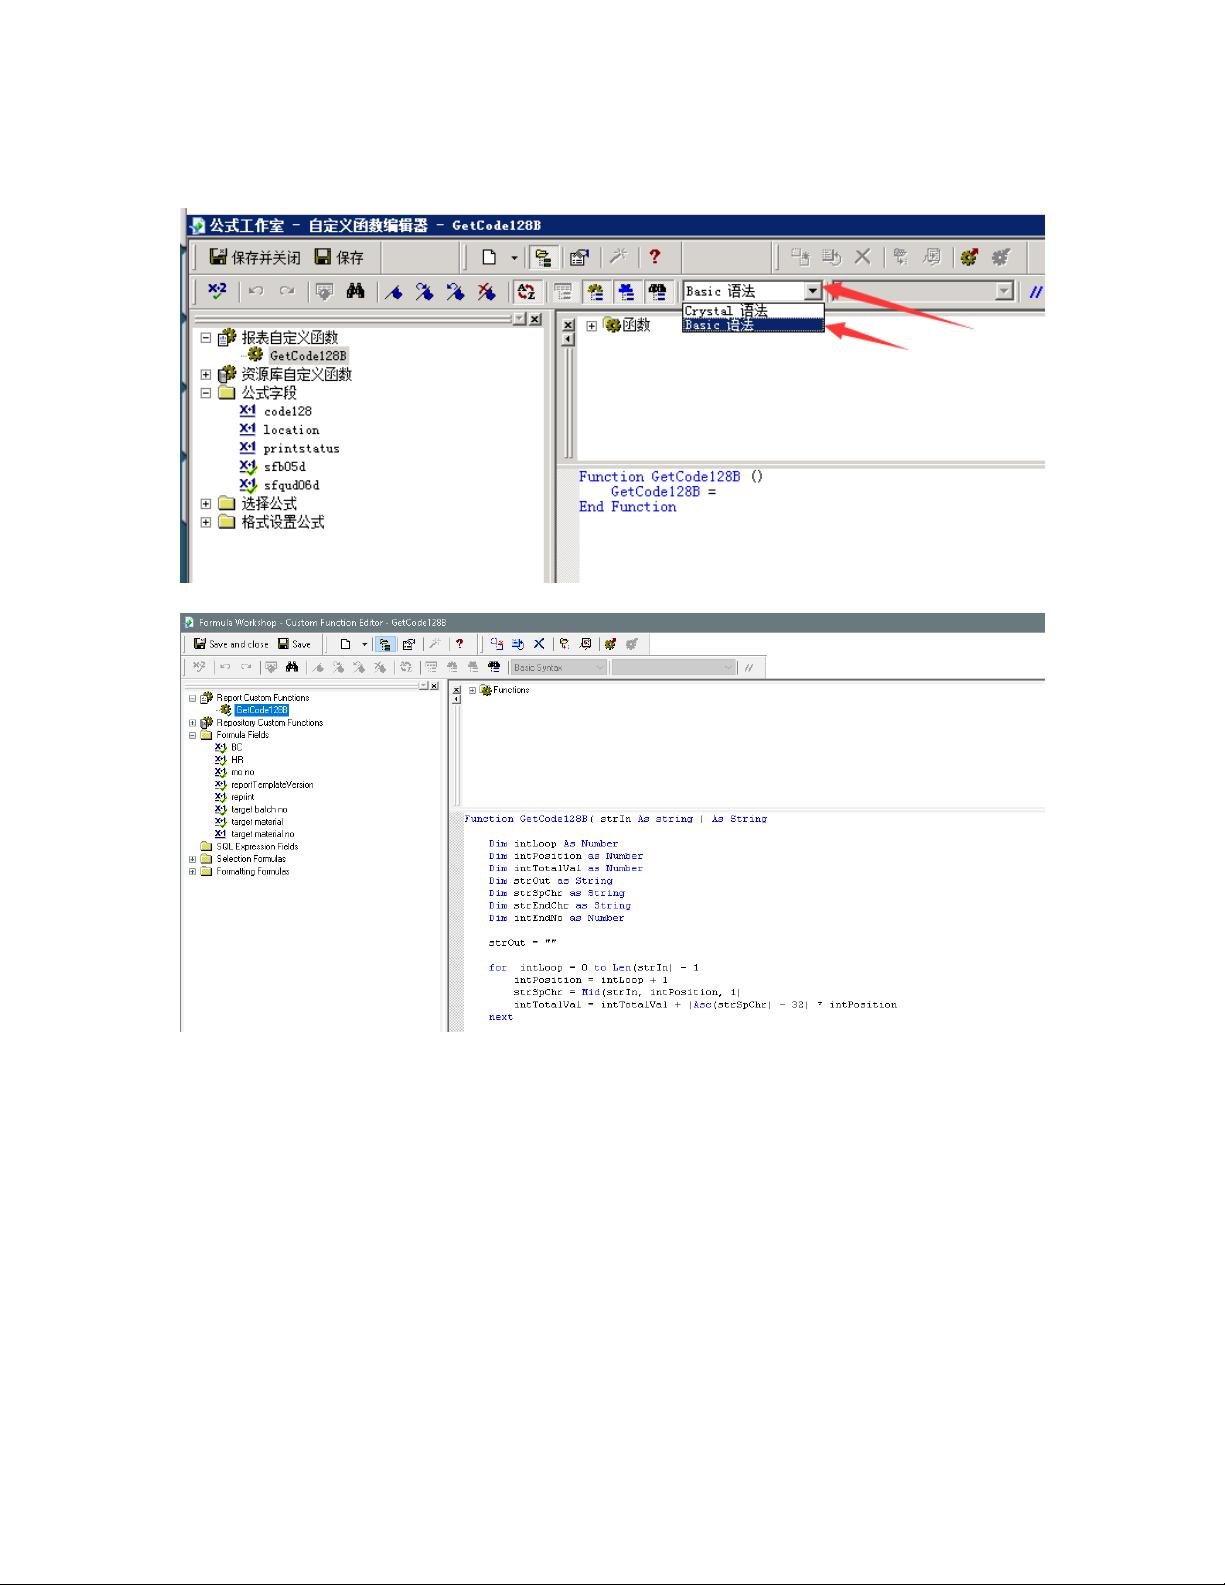Expand Functions tree in Formula Workshop
Screen dimensions: 1225x1585
click(472, 690)
